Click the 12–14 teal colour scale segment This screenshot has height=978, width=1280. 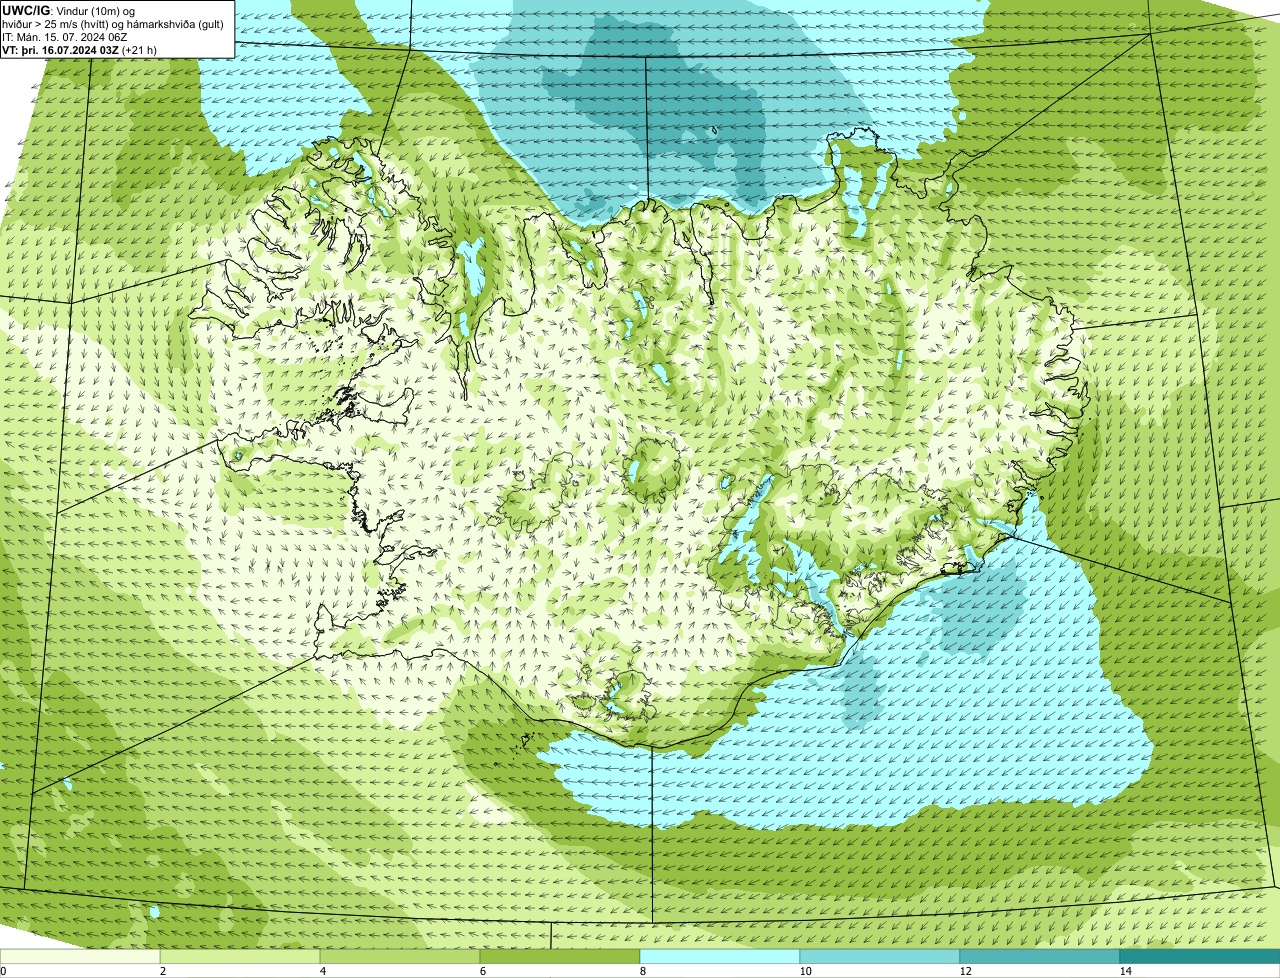coord(1040,956)
